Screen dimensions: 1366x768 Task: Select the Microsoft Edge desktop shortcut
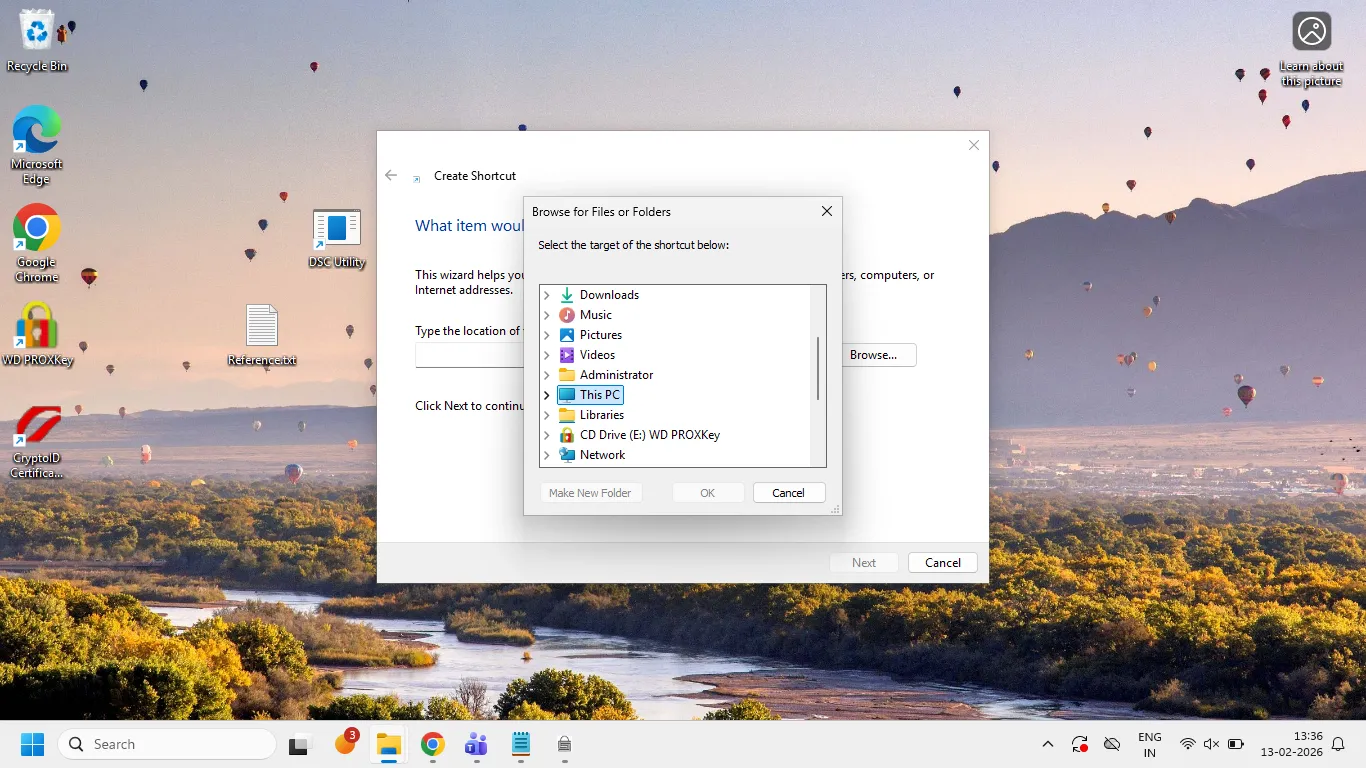pos(37,145)
